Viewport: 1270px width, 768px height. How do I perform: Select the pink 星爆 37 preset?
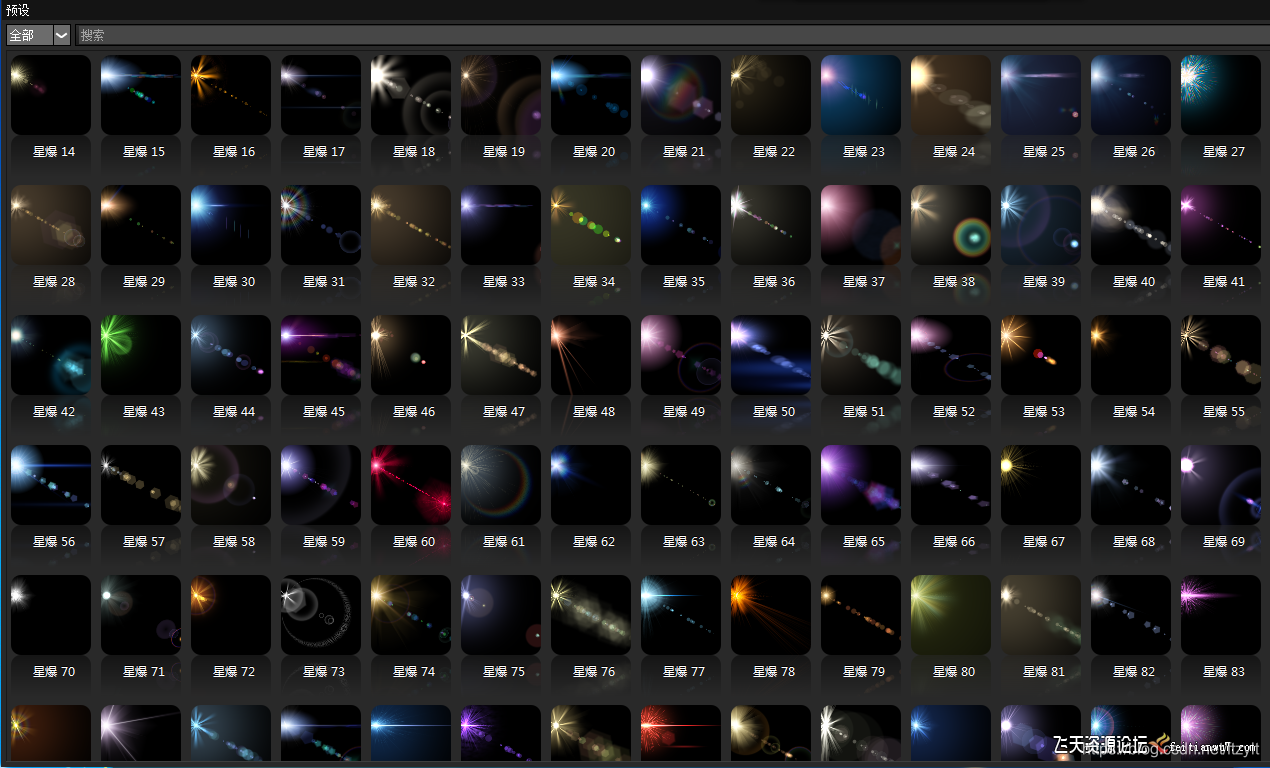pyautogui.click(x=861, y=225)
